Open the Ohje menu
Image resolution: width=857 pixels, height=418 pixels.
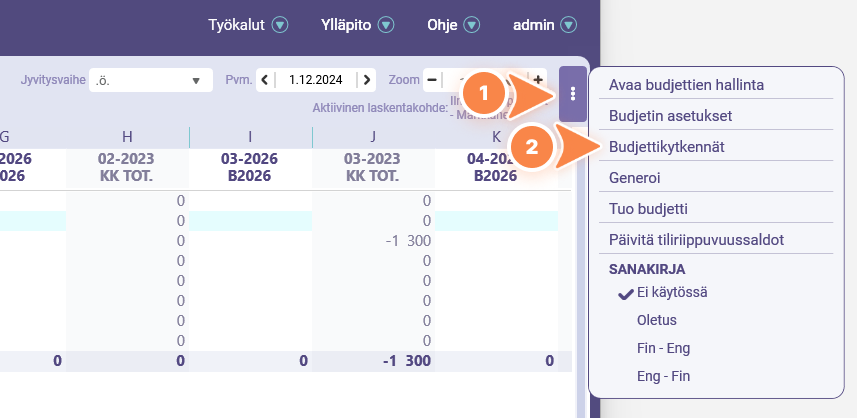coord(454,25)
